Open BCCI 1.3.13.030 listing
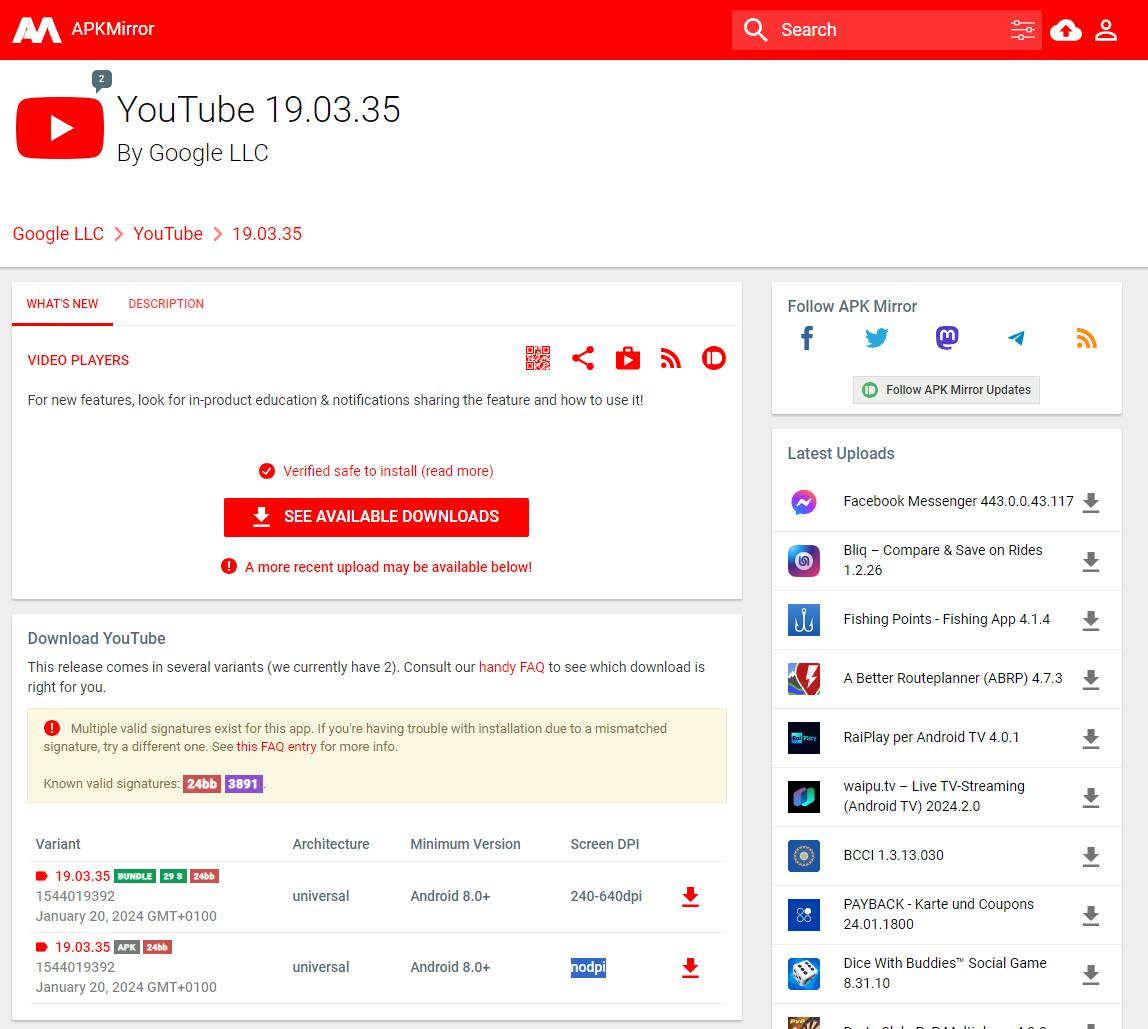1148x1029 pixels. point(893,855)
